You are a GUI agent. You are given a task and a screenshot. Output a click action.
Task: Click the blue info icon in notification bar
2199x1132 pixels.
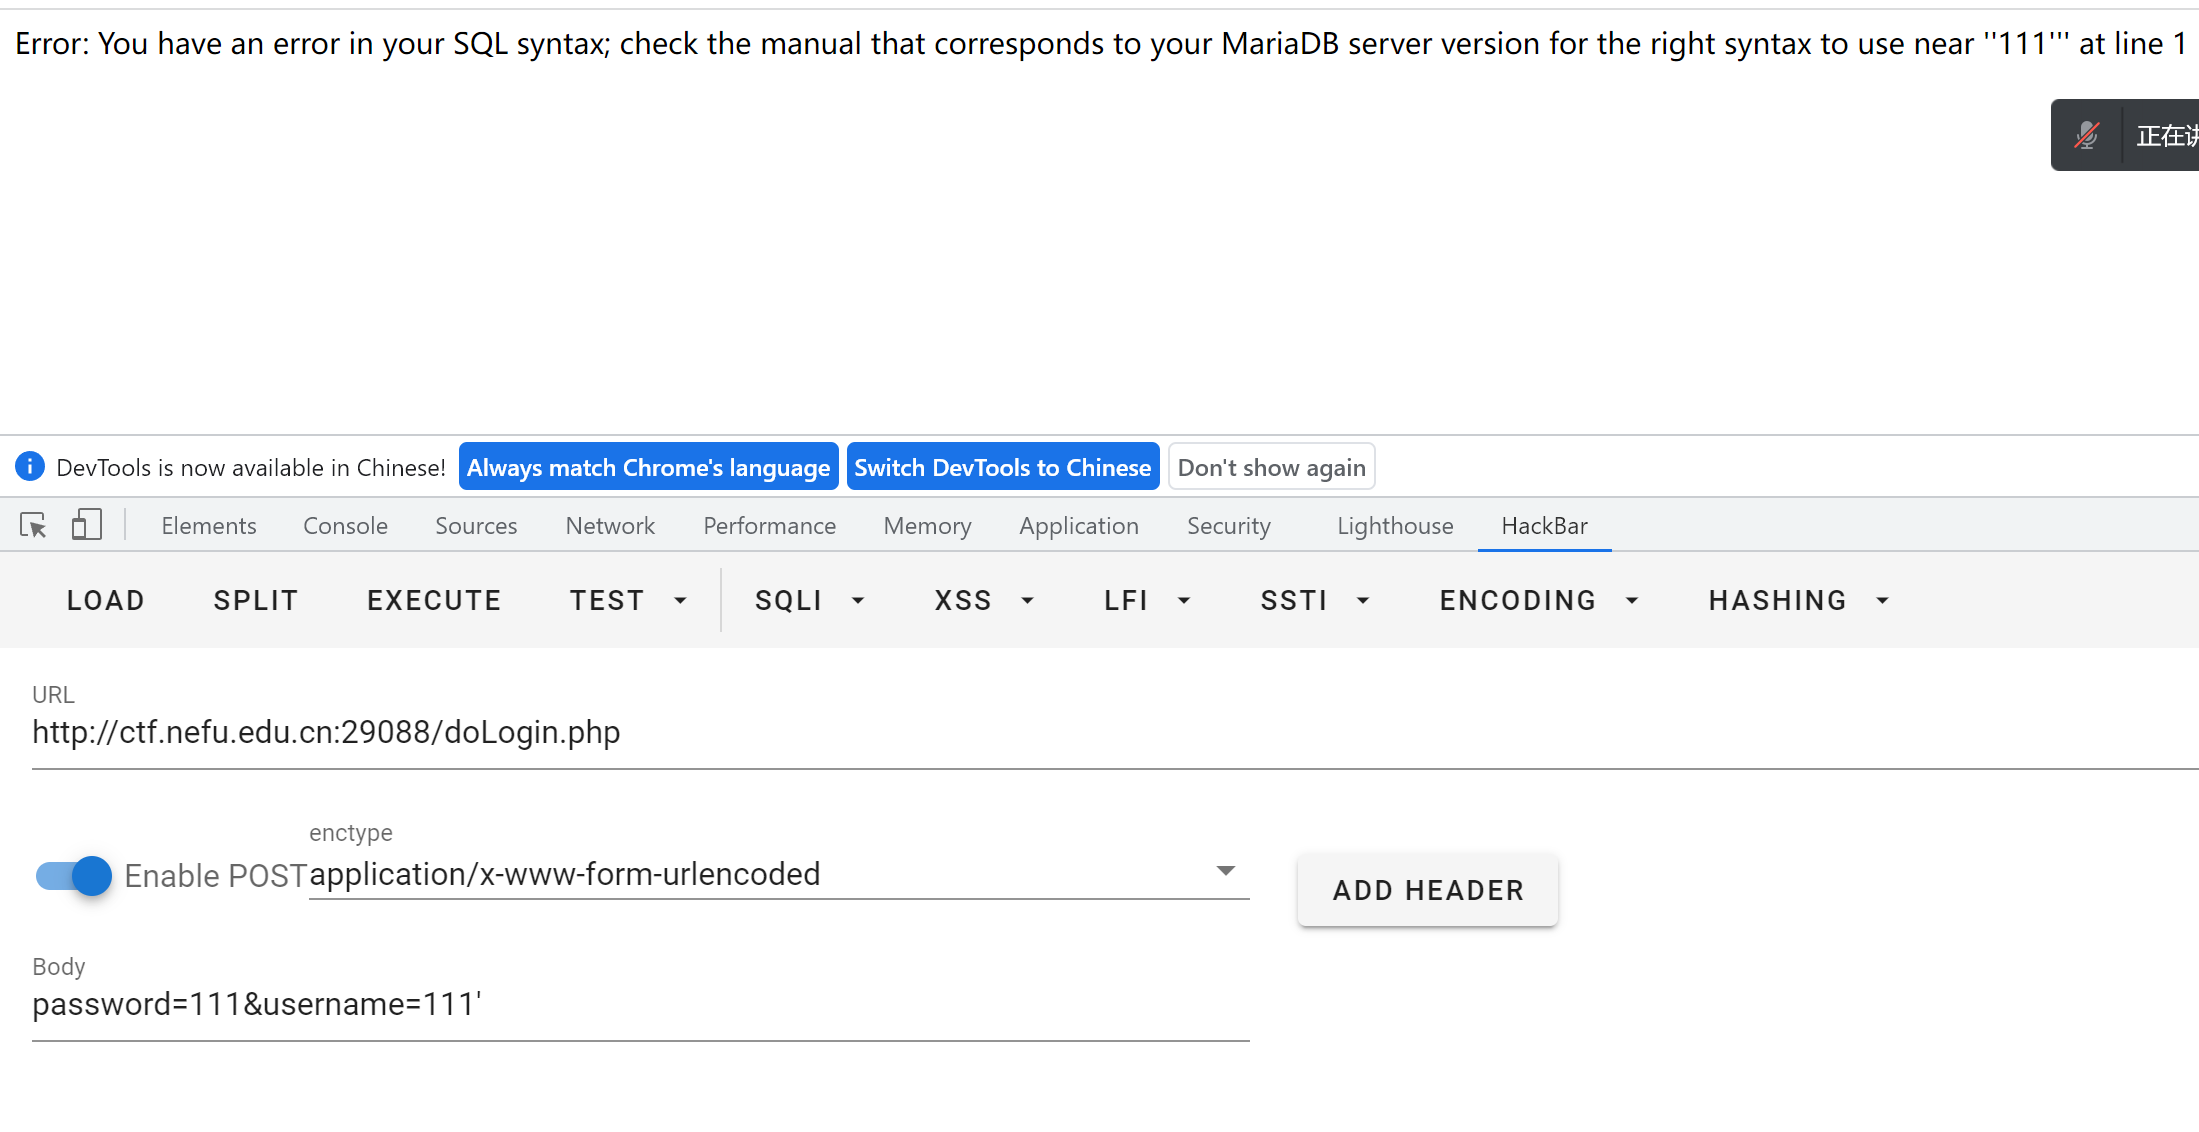[30, 466]
